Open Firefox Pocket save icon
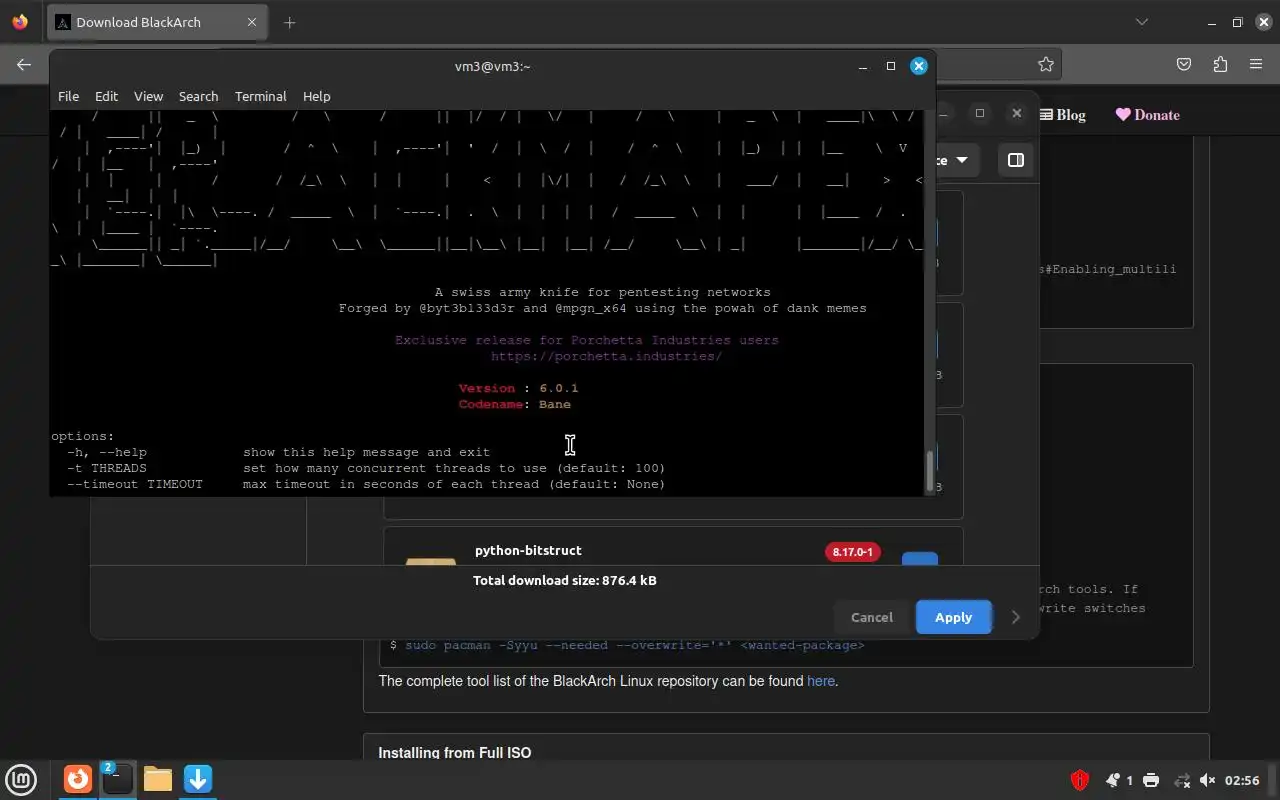1280x800 pixels. click(x=1184, y=64)
